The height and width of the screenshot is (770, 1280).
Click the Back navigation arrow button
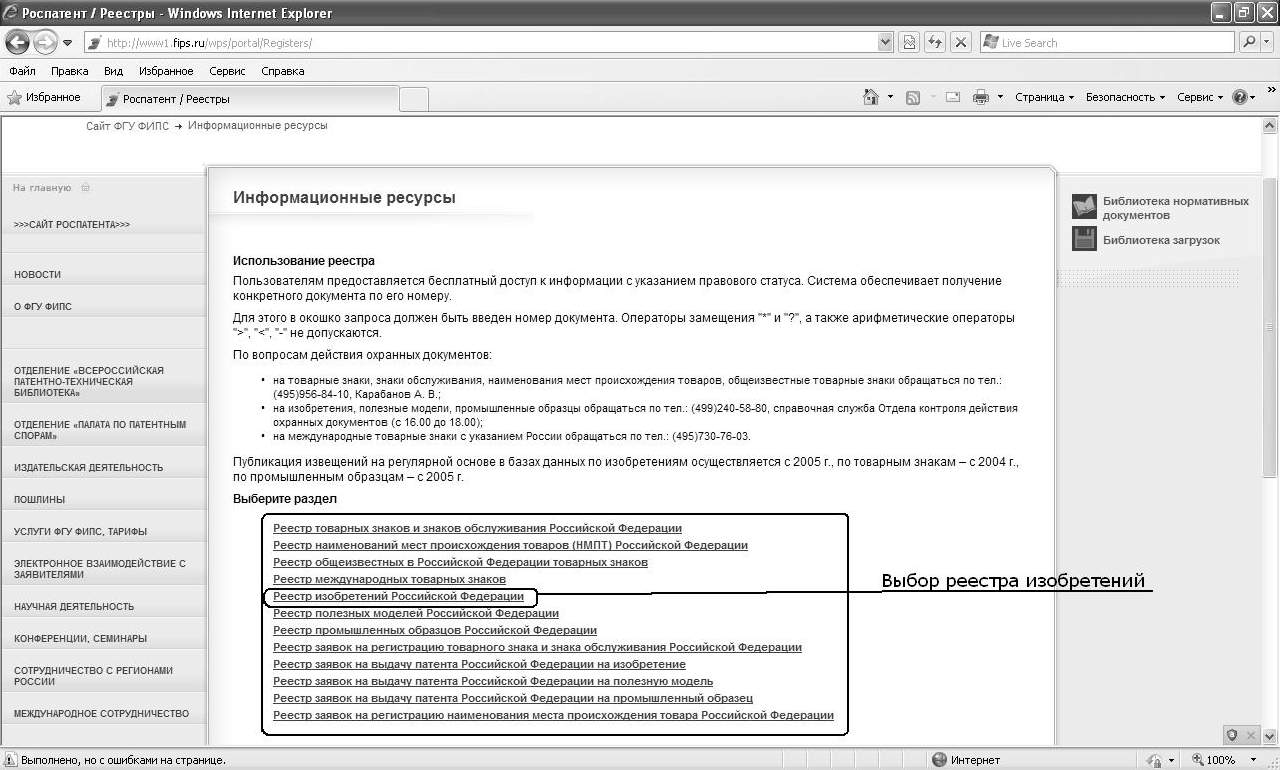pos(17,42)
